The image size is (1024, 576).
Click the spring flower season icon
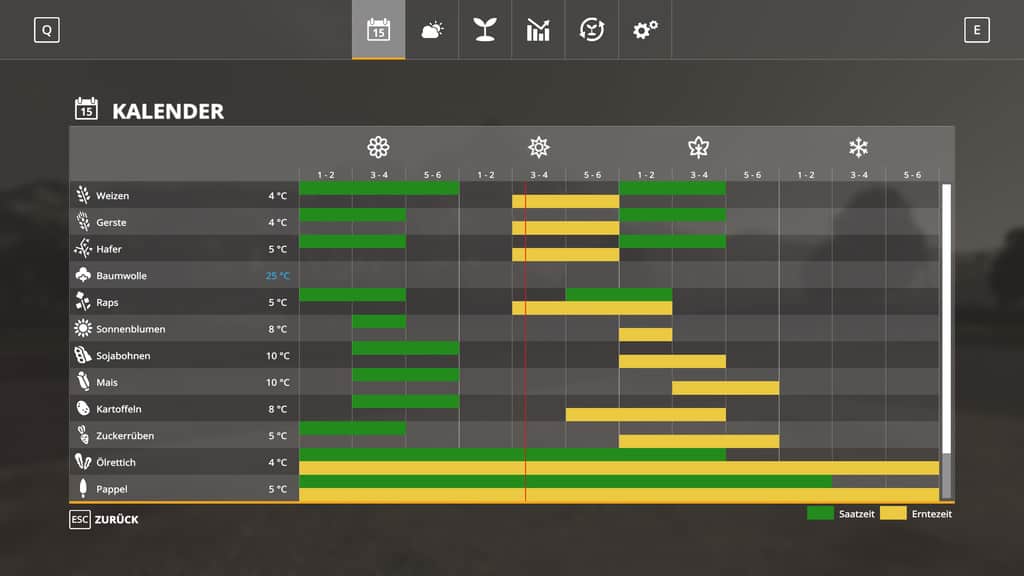pos(378,148)
